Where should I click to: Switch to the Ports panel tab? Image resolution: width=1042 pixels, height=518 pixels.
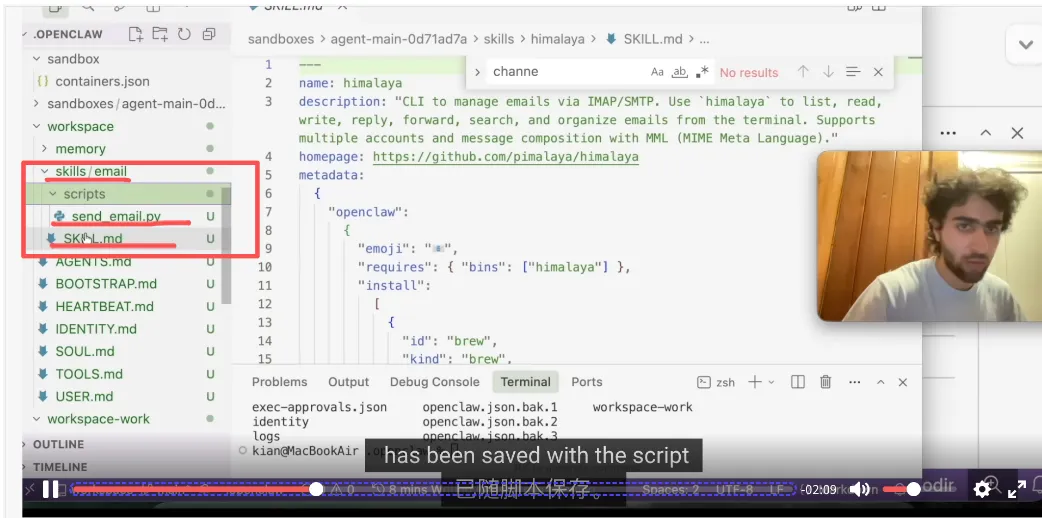[587, 382]
